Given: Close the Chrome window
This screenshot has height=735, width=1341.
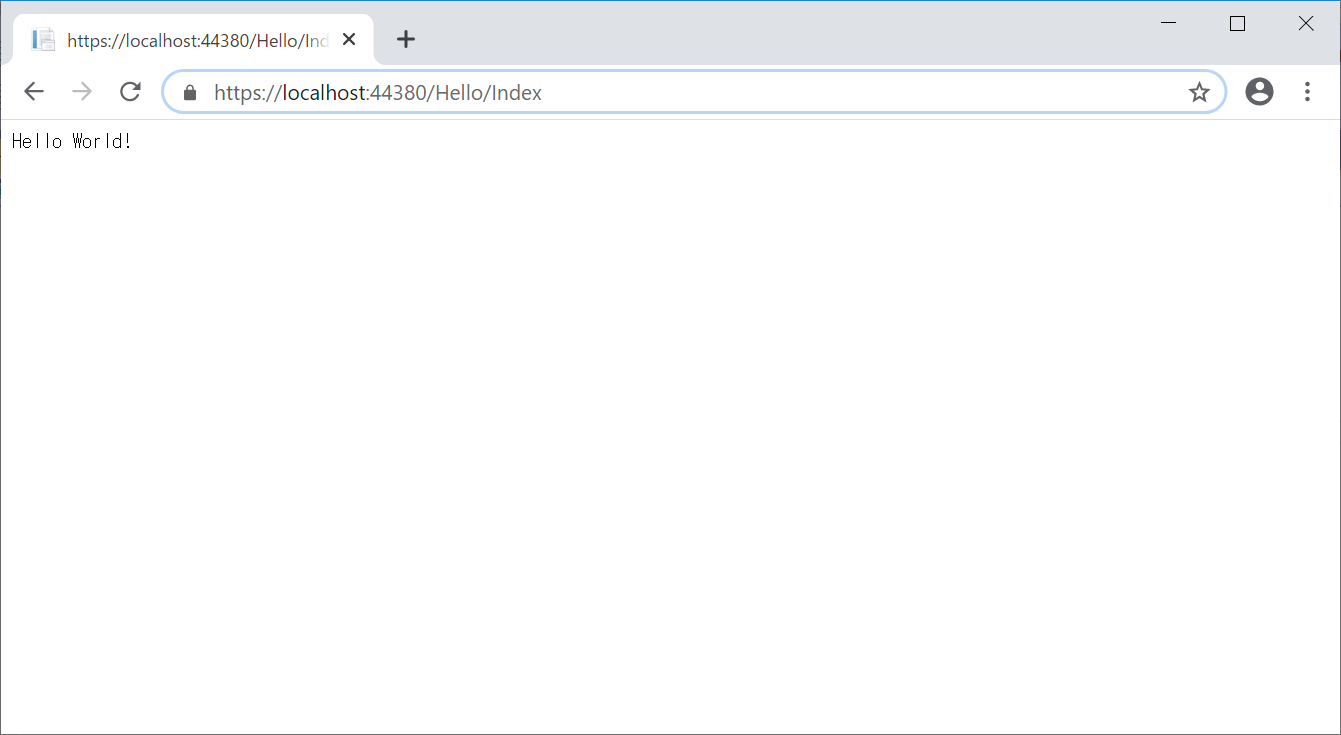Looking at the screenshot, I should (1305, 23).
